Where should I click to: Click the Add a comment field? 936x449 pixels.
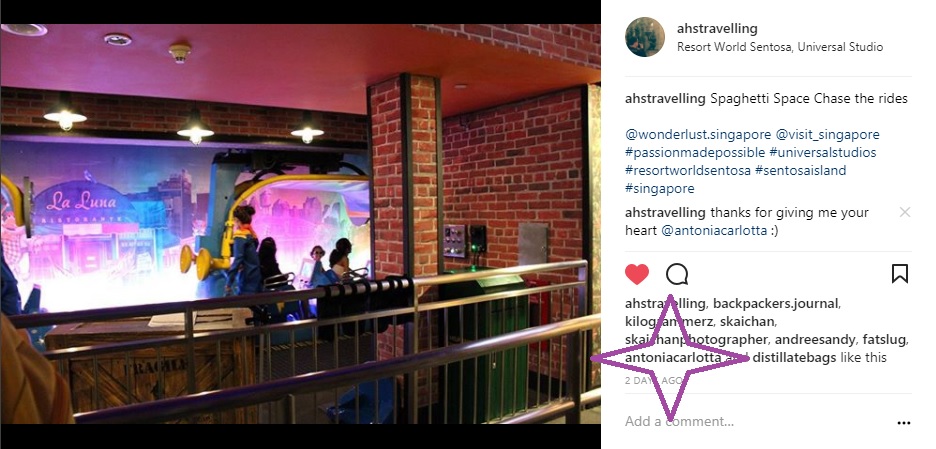coord(758,422)
